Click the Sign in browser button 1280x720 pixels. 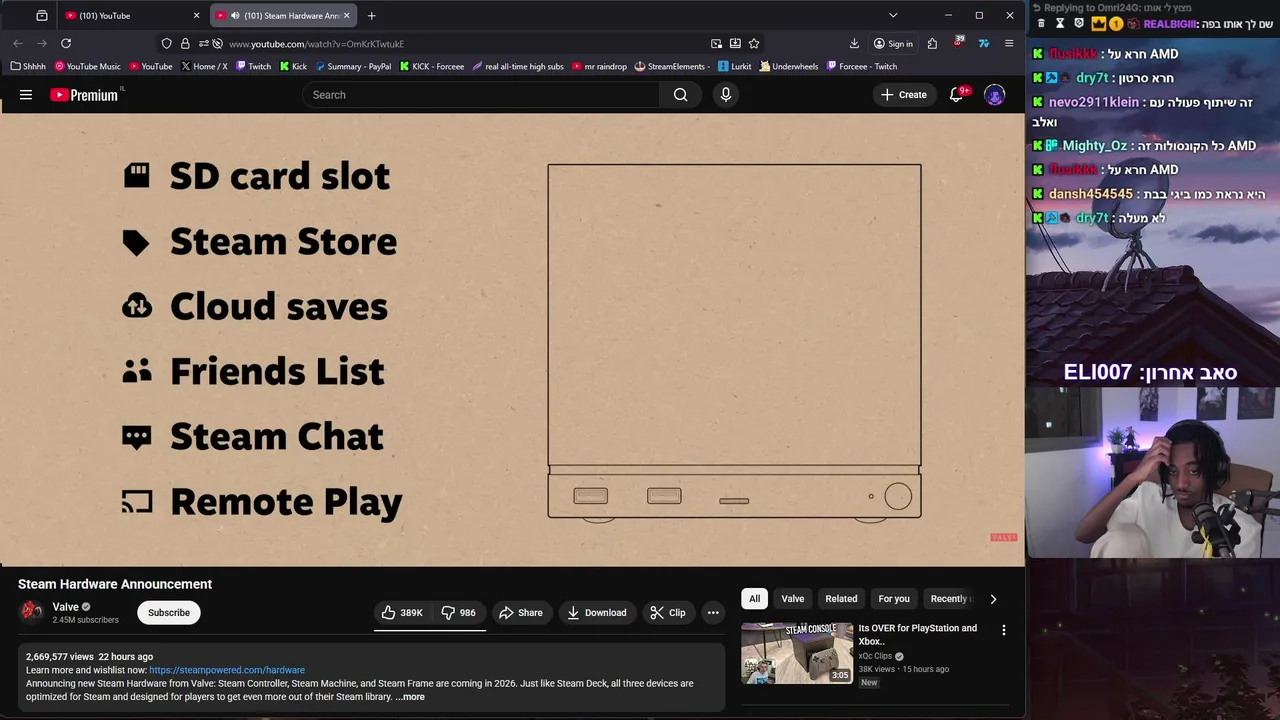click(893, 43)
